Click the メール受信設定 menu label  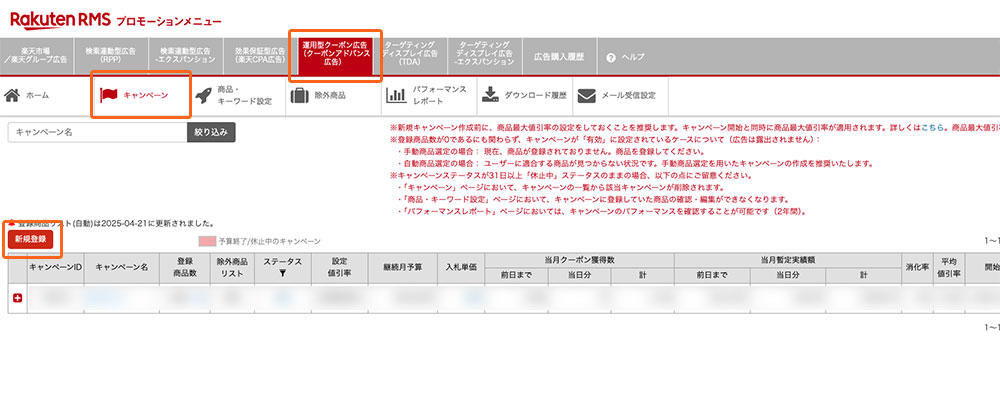click(628, 96)
